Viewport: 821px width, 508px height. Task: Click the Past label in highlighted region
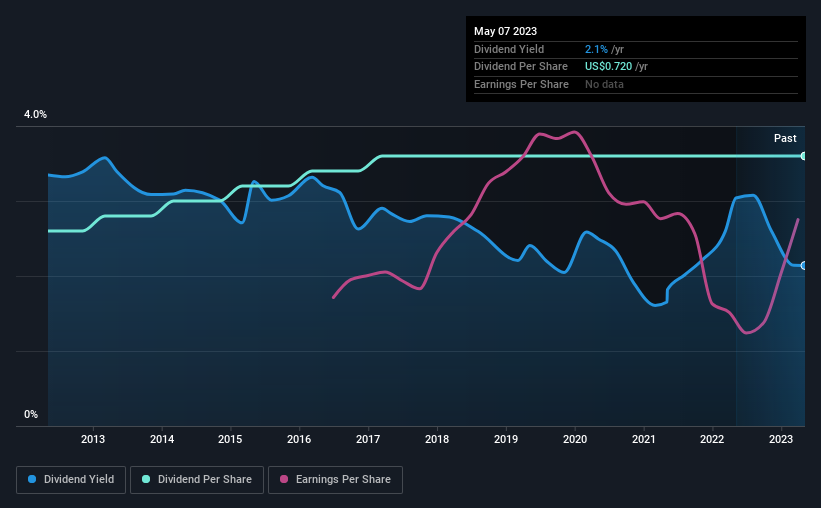785,138
